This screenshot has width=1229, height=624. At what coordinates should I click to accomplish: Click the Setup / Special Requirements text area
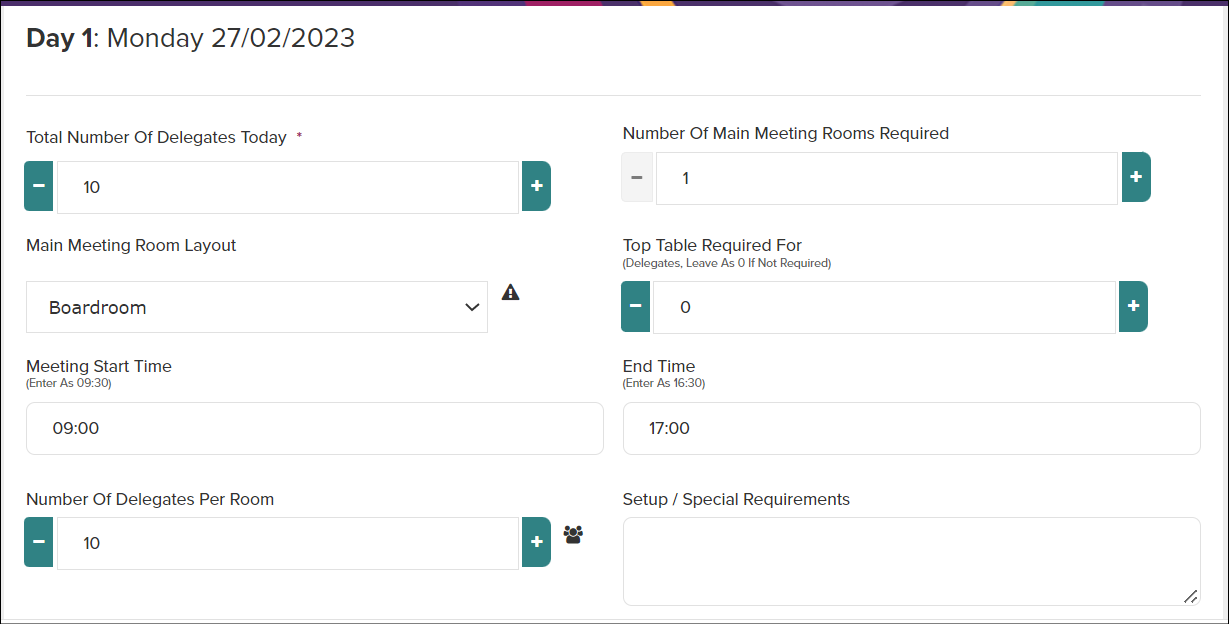click(x=912, y=561)
